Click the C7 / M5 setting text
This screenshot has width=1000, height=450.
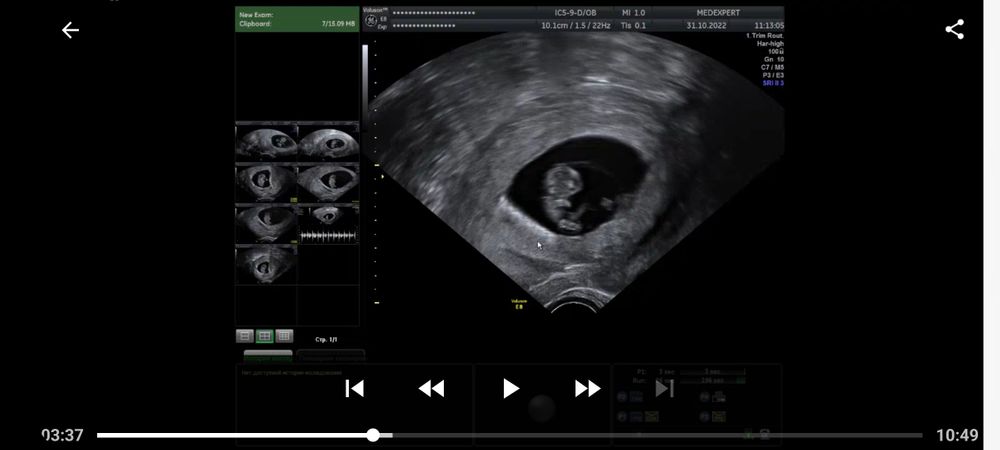pos(773,67)
